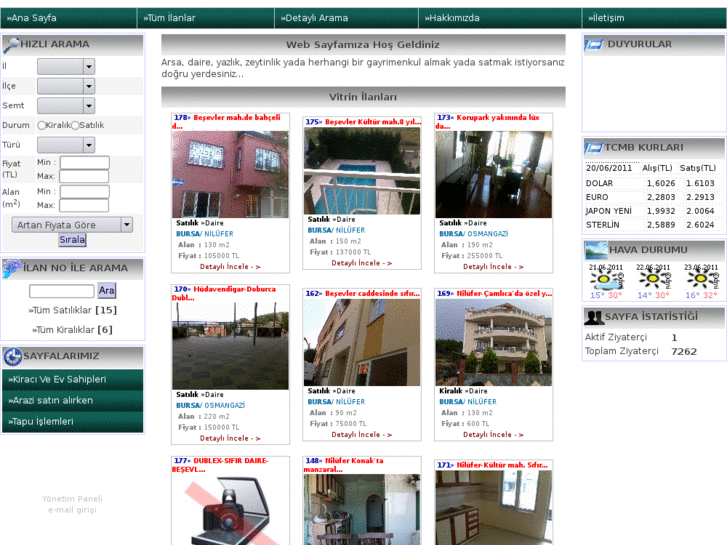The image size is (727, 545).
Task: Open Arazi satın alırken page
Action: tap(73, 401)
